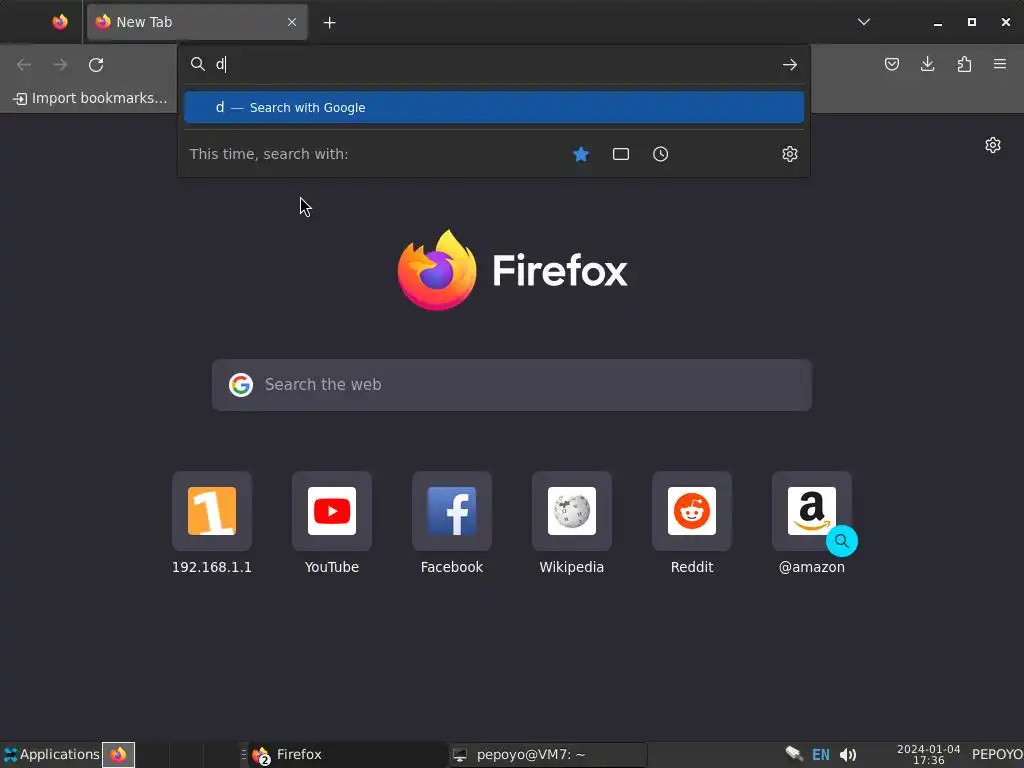Click the Go arrow in address bar
This screenshot has width=1024, height=768.
(x=790, y=65)
